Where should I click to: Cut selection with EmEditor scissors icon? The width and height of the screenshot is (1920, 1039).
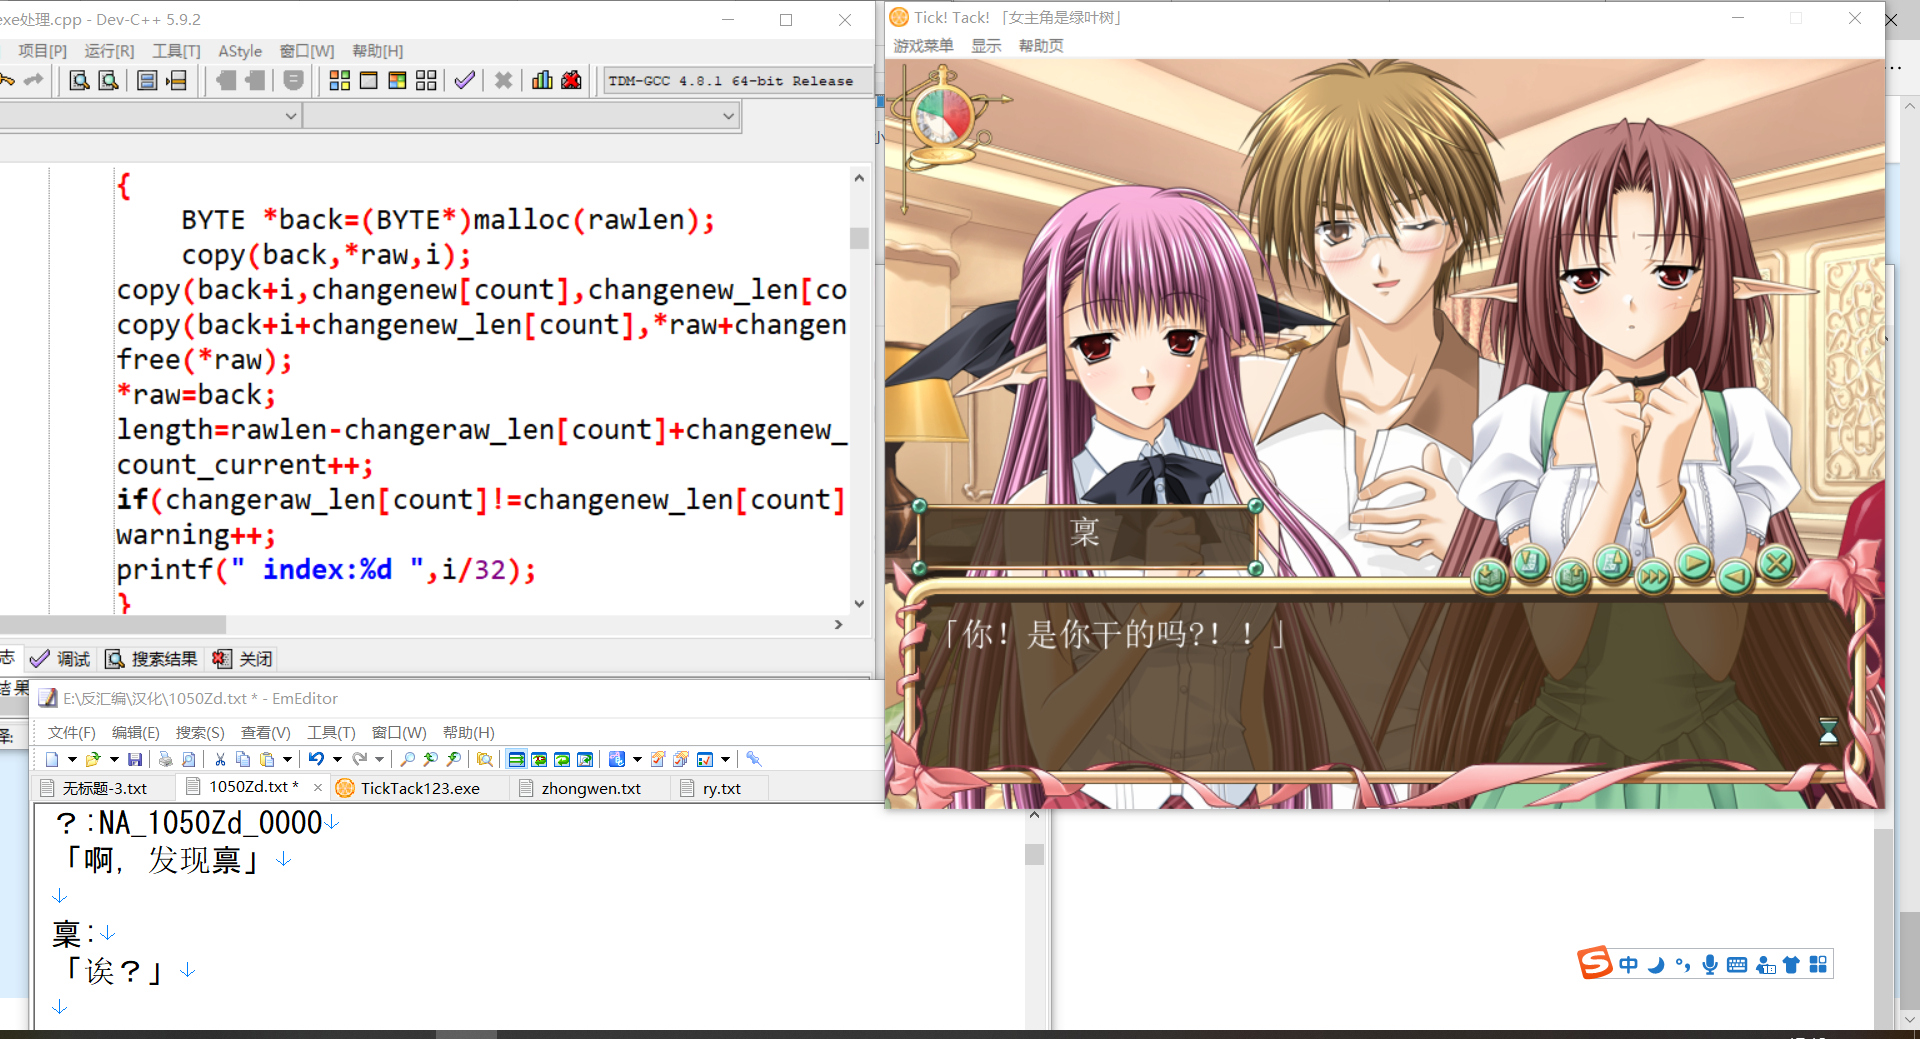click(x=220, y=760)
